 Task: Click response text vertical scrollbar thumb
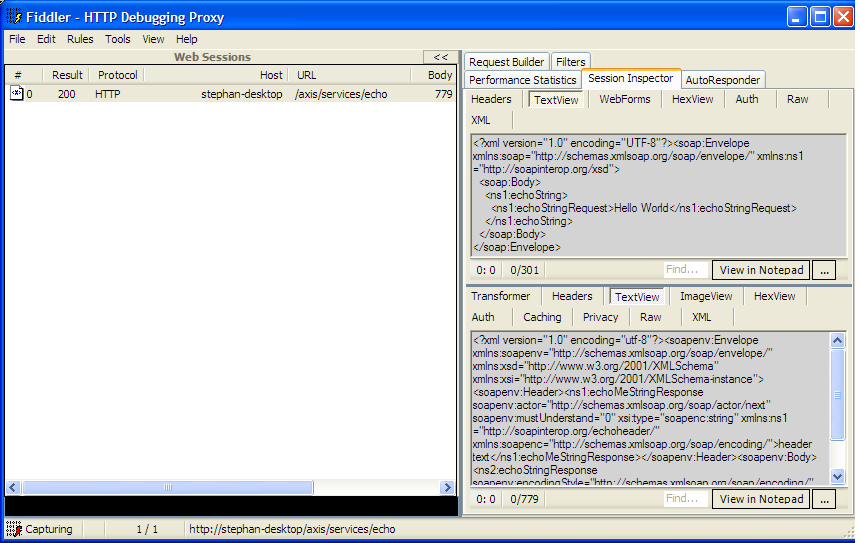coord(838,394)
